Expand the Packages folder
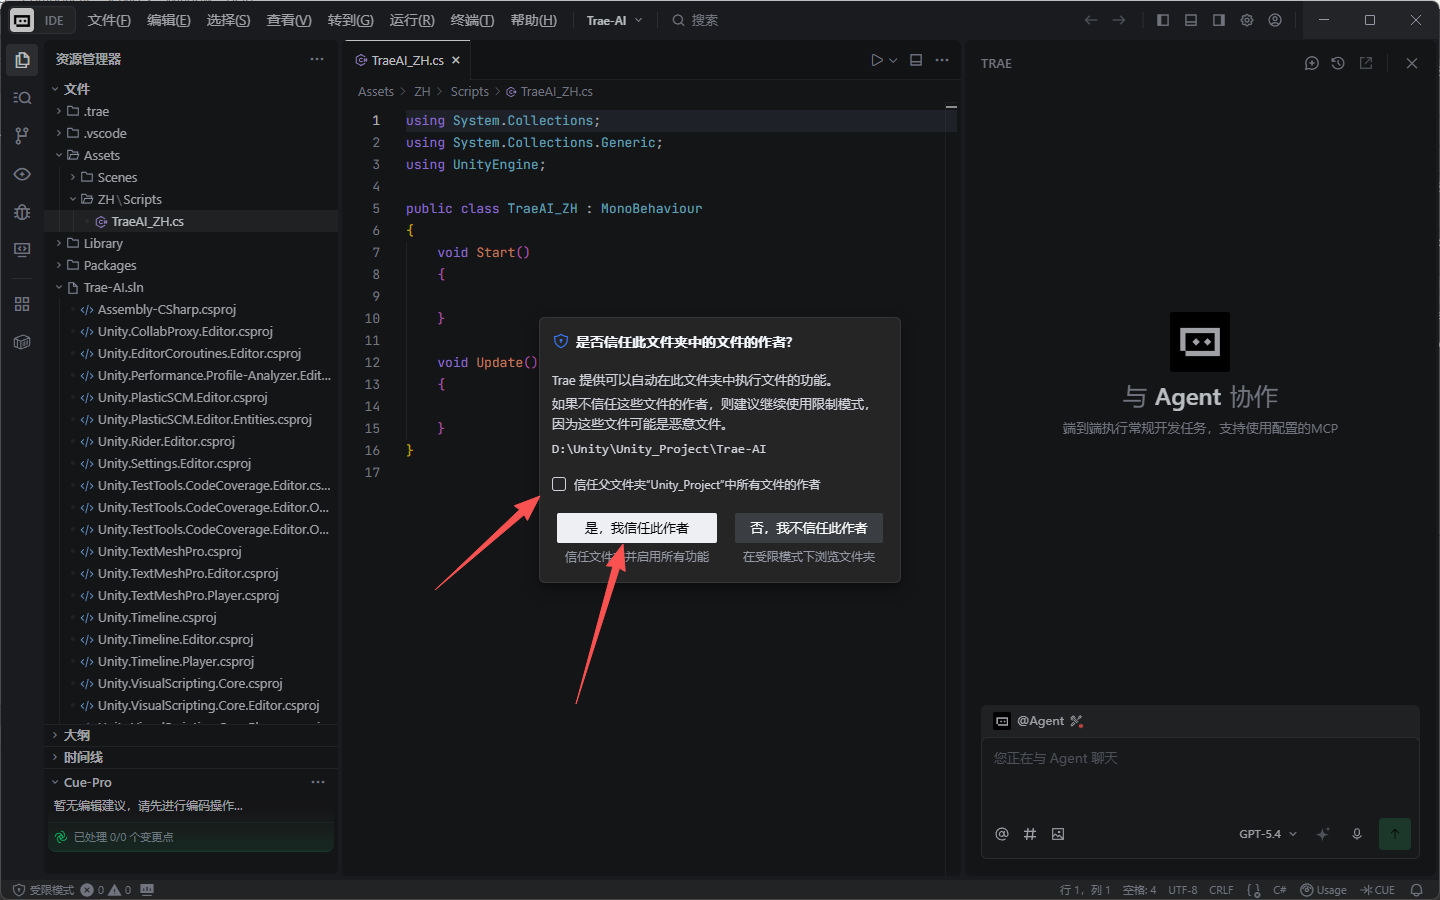The height and width of the screenshot is (900, 1440). tap(59, 265)
